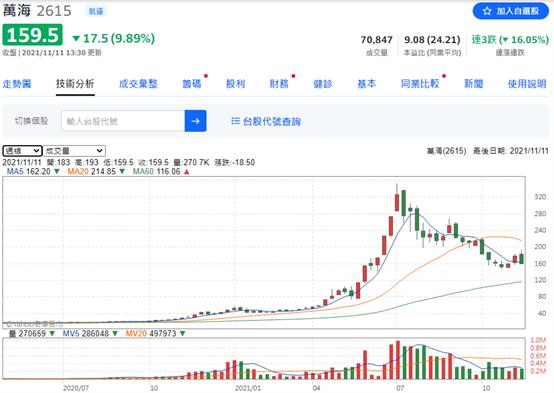This screenshot has height=393, width=554.
Task: Focus the stock code input field
Action: click(x=123, y=121)
